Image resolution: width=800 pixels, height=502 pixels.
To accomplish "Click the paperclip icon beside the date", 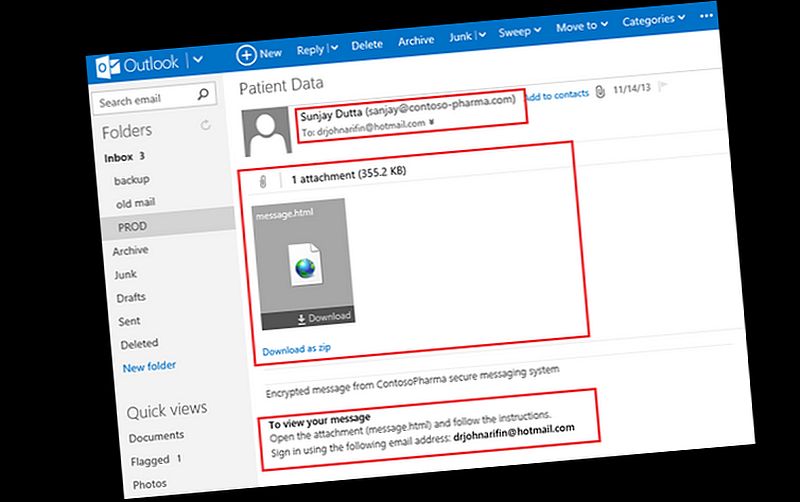I will pos(600,92).
